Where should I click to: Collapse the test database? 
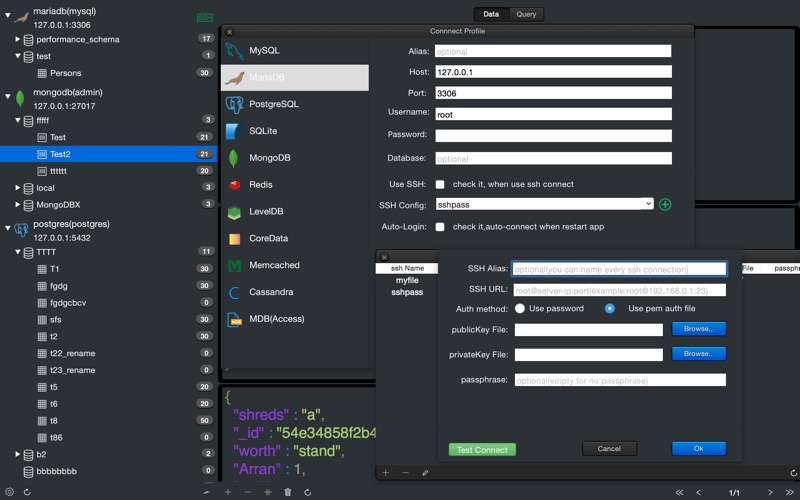[x=17, y=56]
